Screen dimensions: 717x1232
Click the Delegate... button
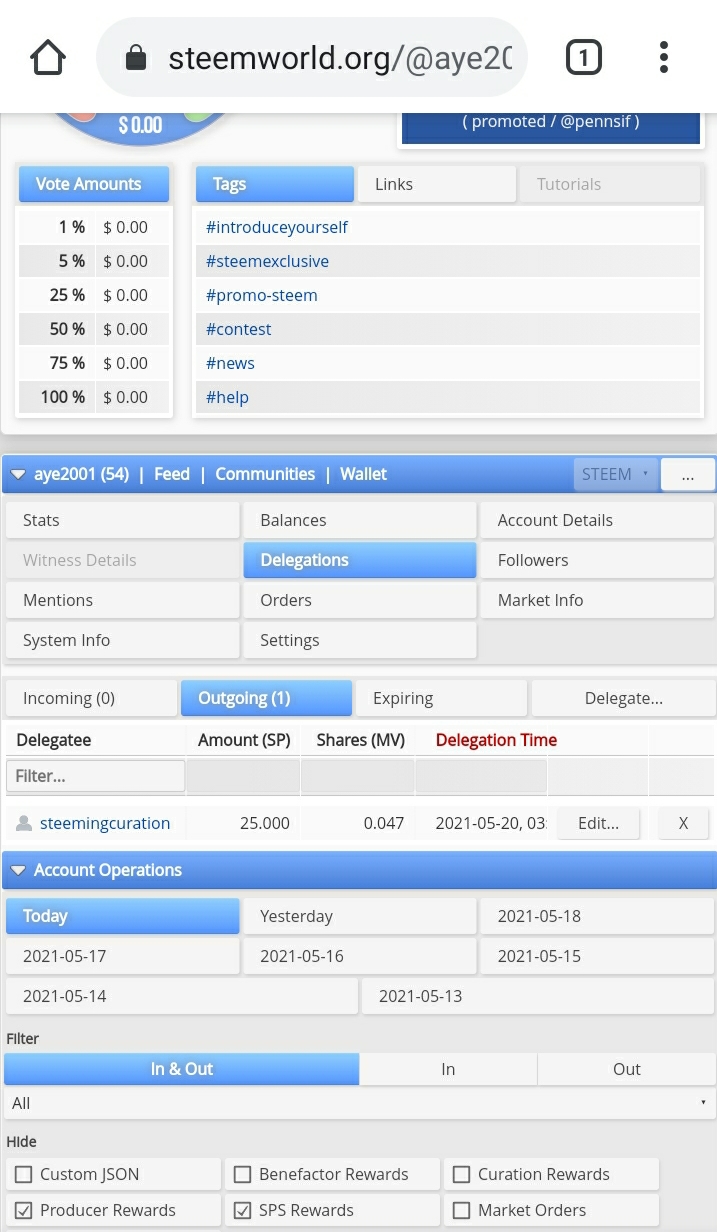pyautogui.click(x=623, y=698)
